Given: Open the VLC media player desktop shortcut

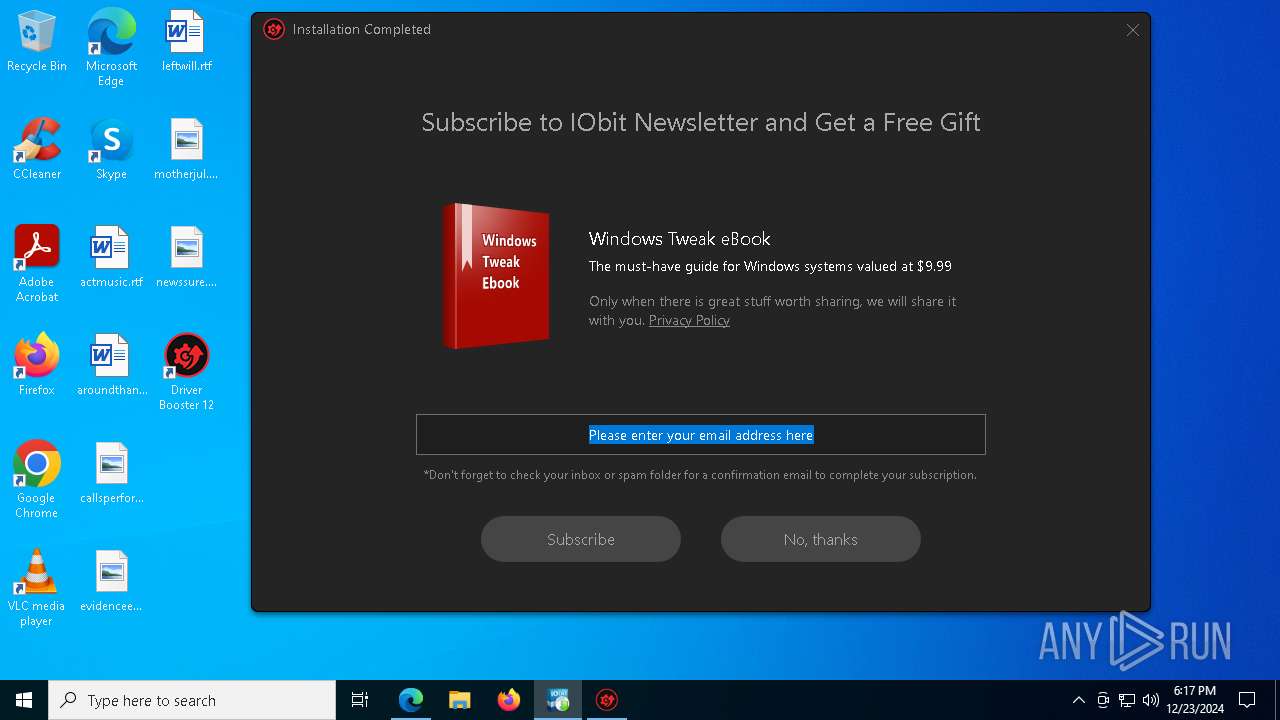Looking at the screenshot, I should point(37,588).
